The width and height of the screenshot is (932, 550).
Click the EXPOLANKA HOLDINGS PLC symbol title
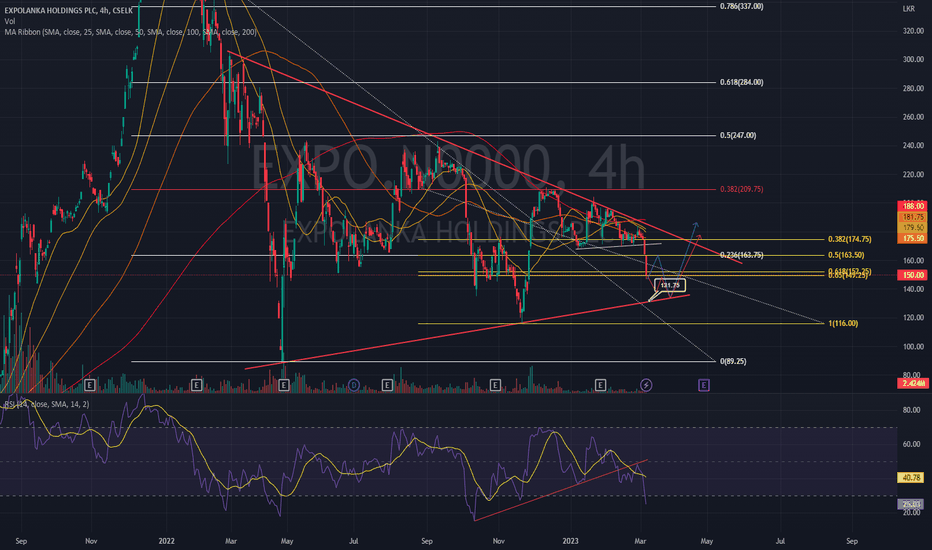click(69, 10)
